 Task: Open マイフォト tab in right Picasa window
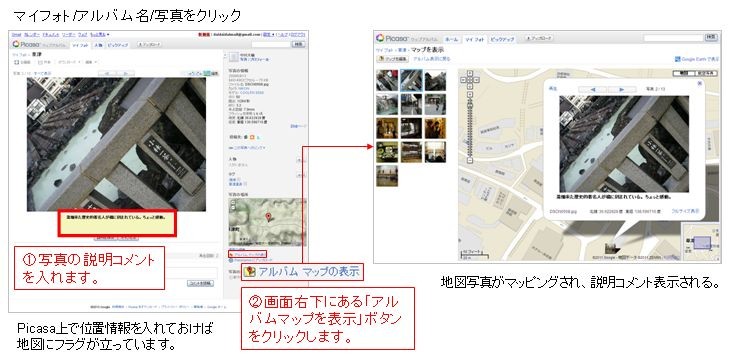click(474, 39)
